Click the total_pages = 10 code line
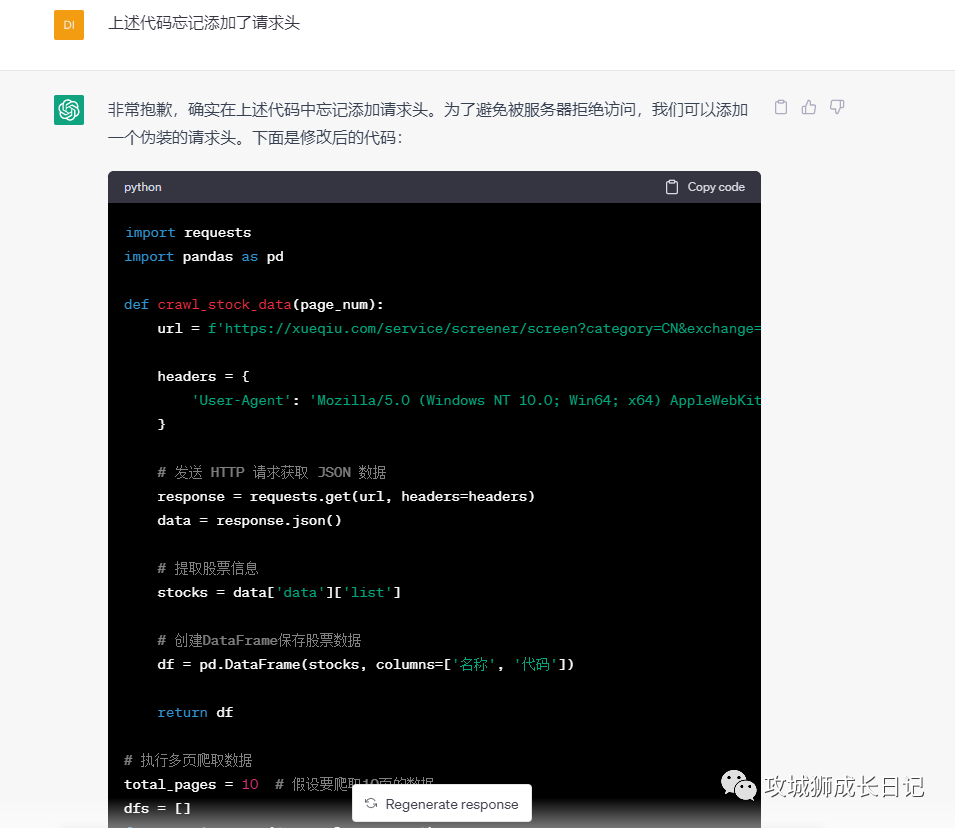This screenshot has width=955, height=828. (191, 784)
